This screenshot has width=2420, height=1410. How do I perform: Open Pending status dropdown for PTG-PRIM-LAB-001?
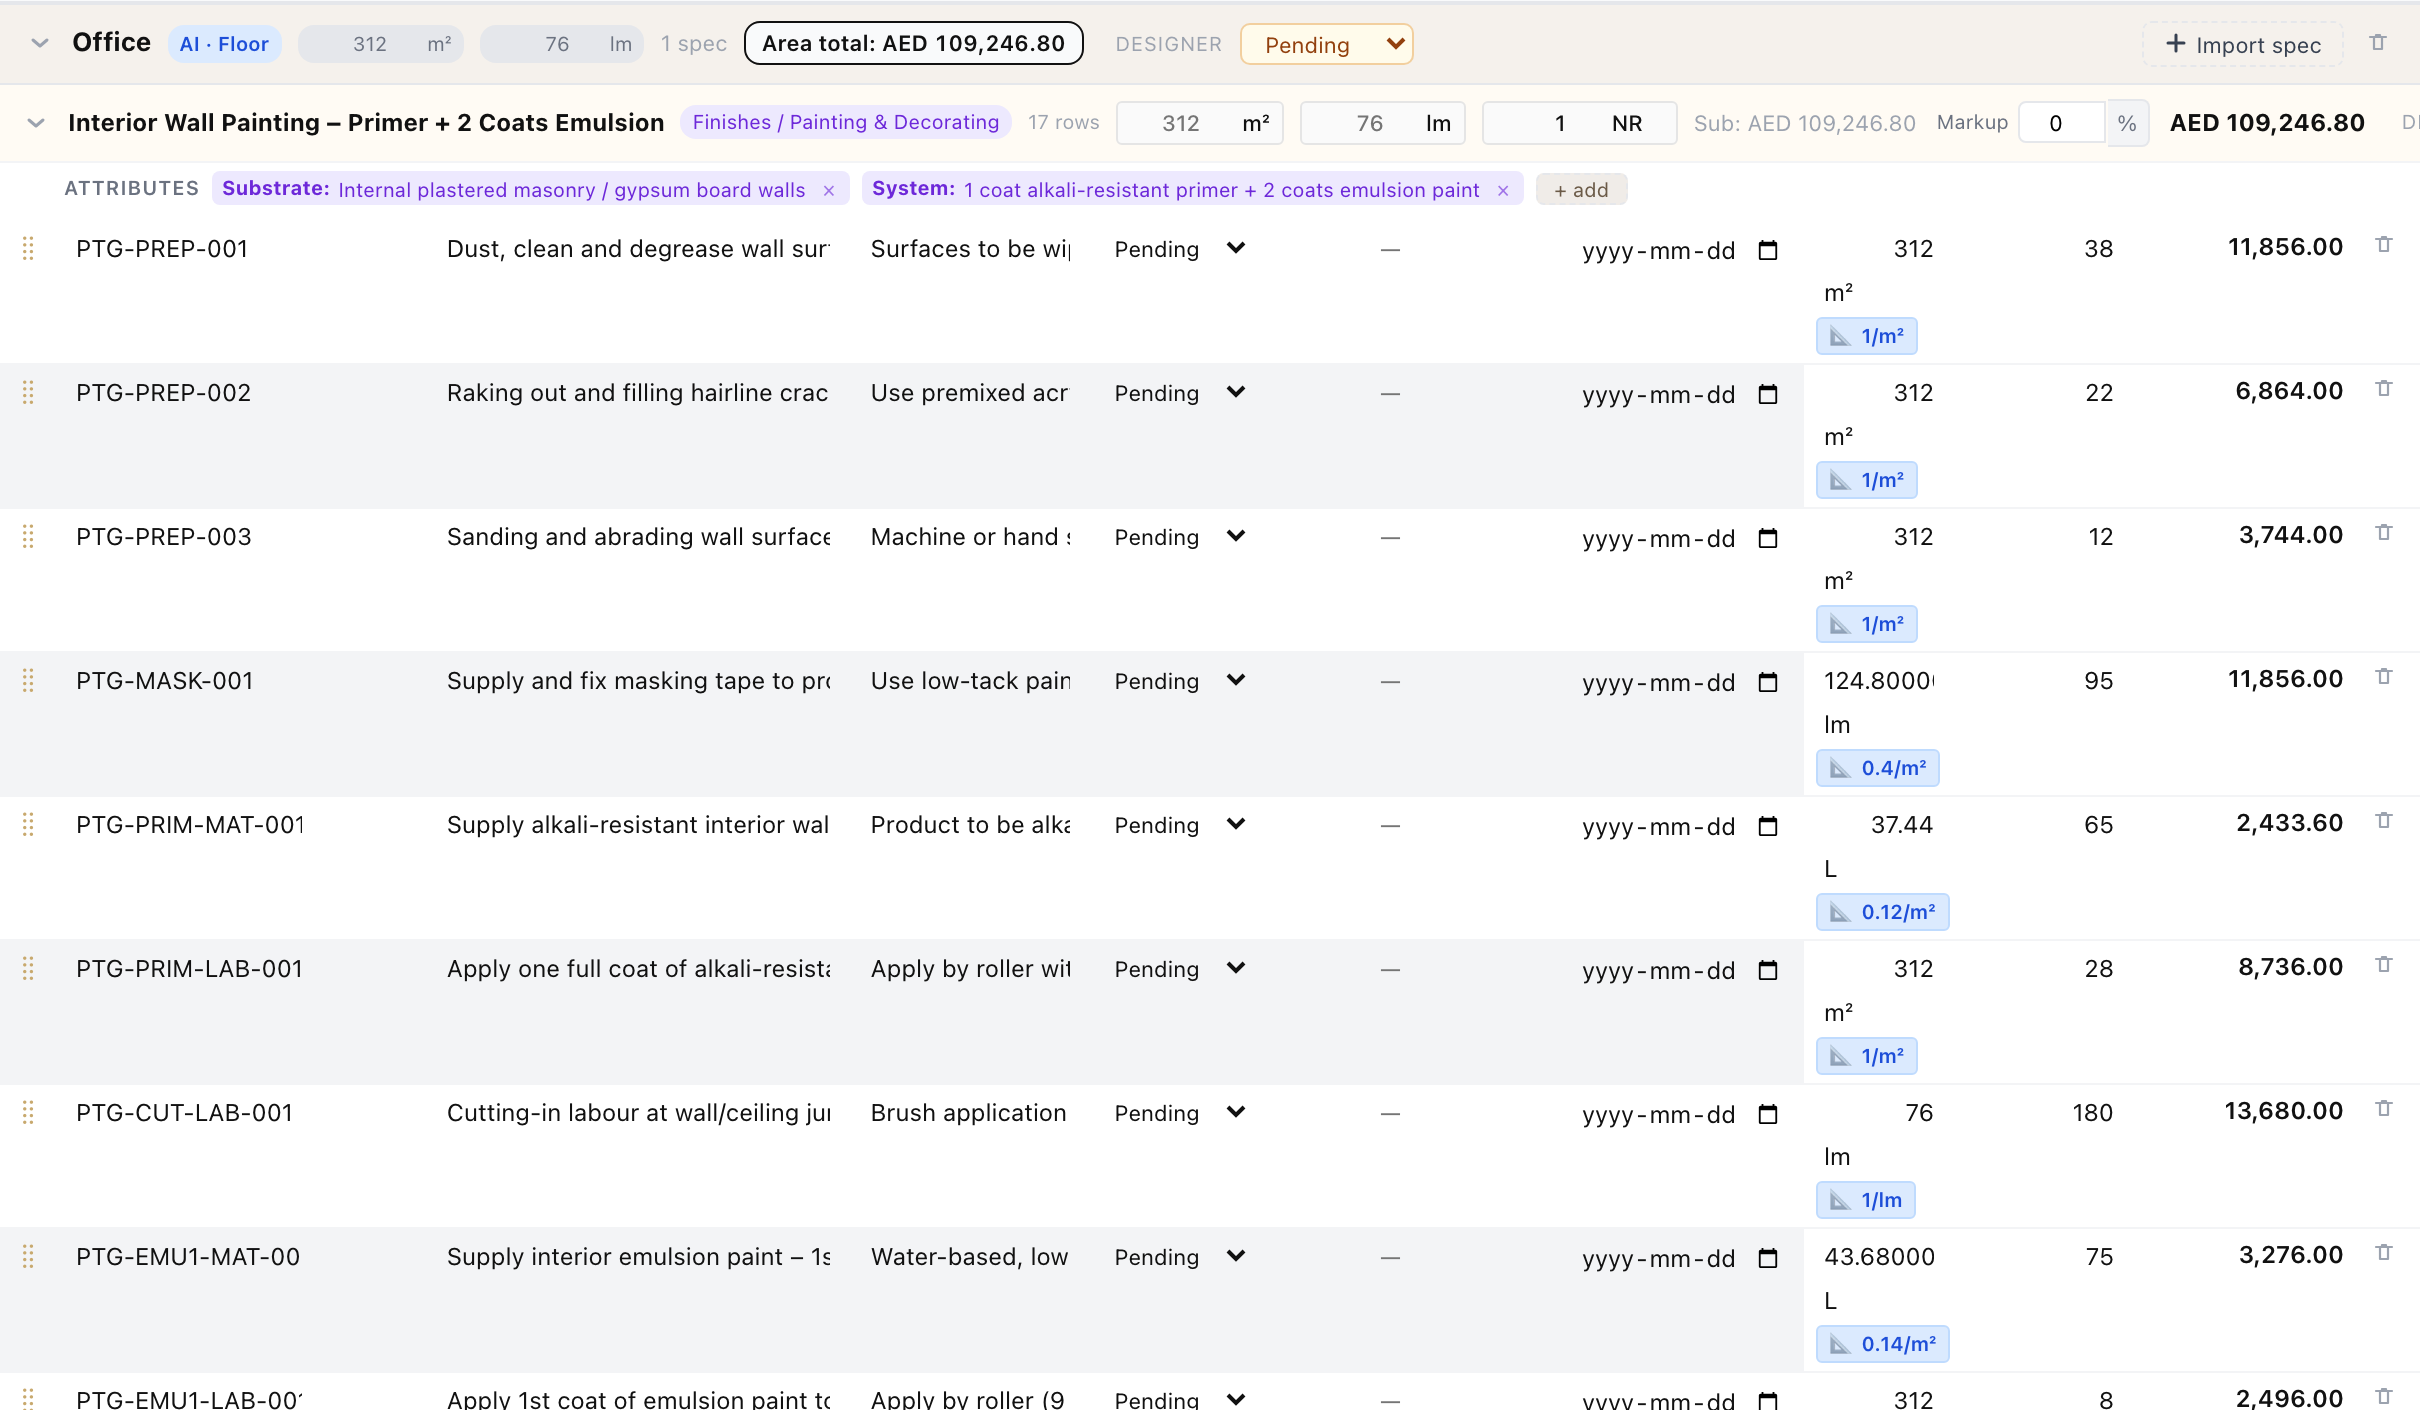pyautogui.click(x=1180, y=969)
